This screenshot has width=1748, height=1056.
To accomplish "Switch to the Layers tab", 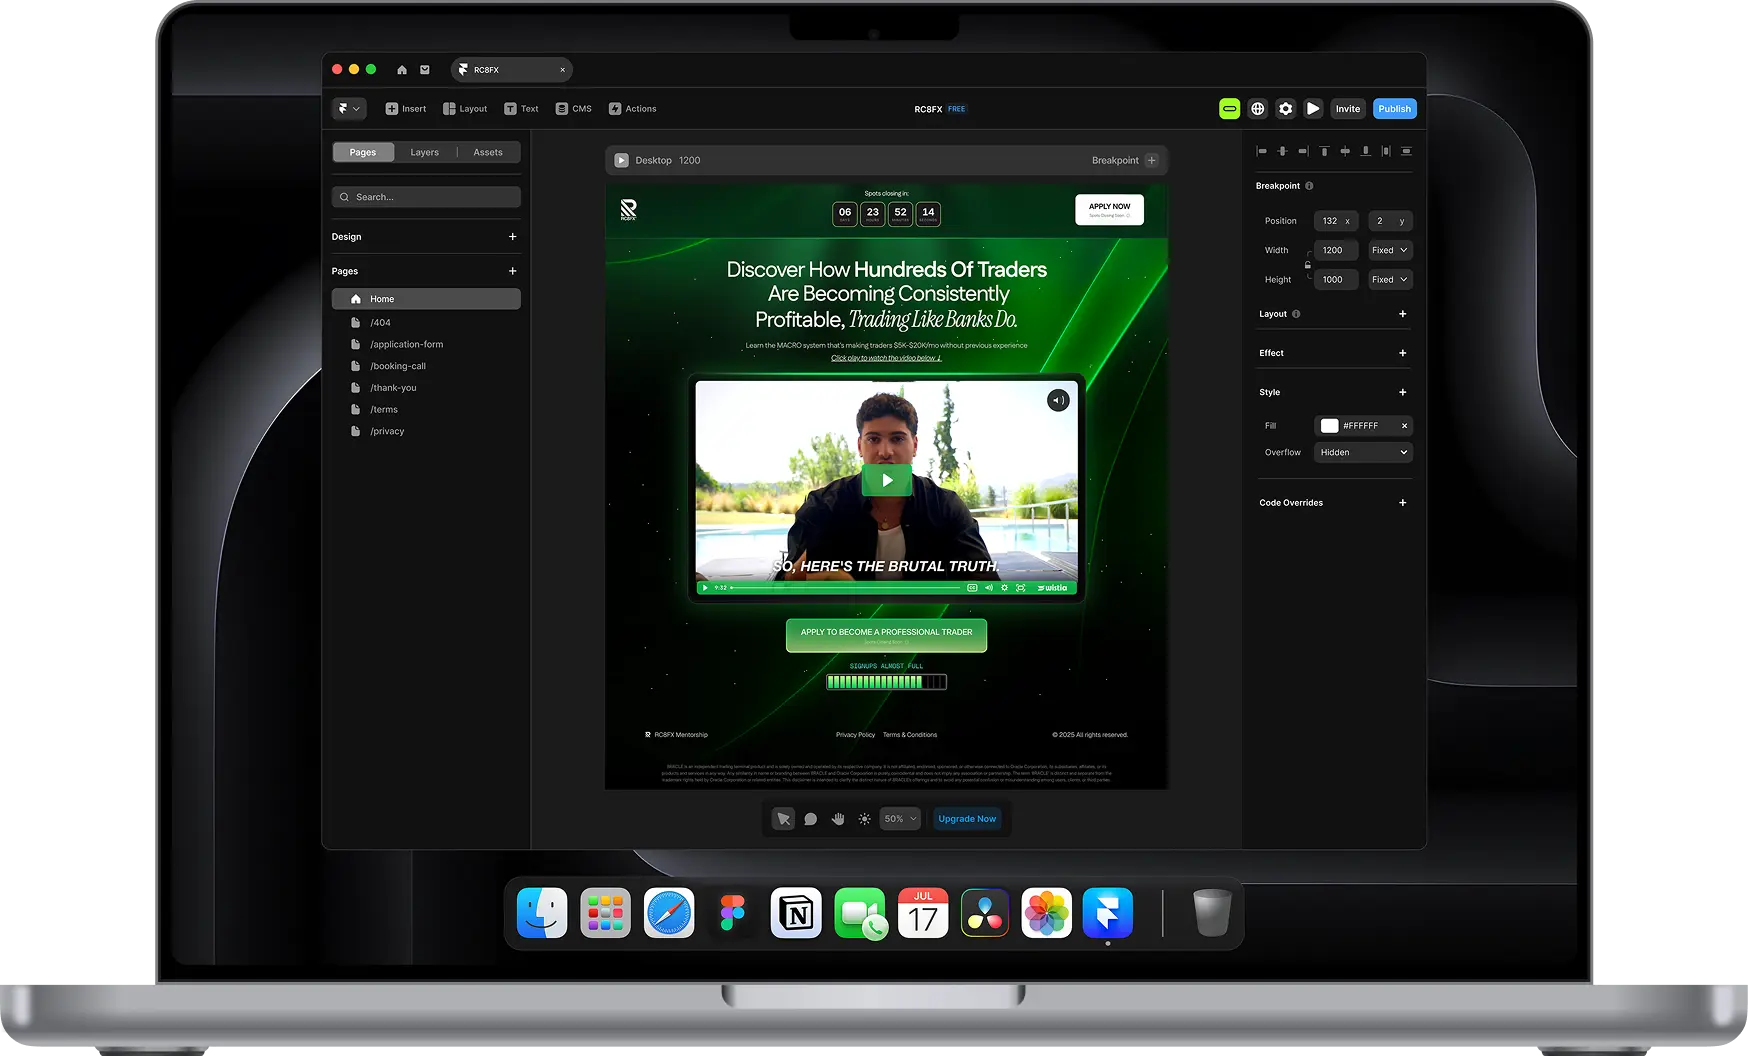I will point(424,152).
